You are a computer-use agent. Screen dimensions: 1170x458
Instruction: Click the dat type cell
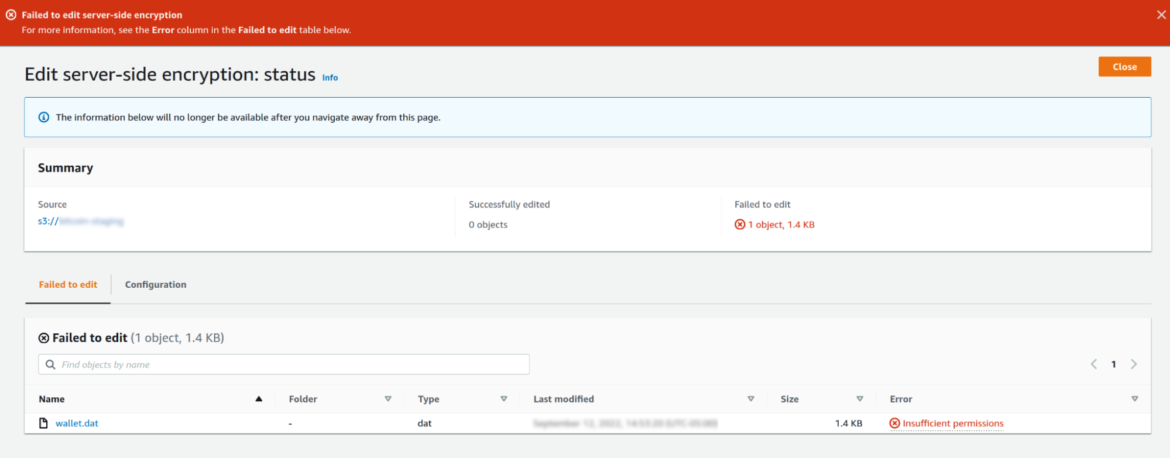425,423
